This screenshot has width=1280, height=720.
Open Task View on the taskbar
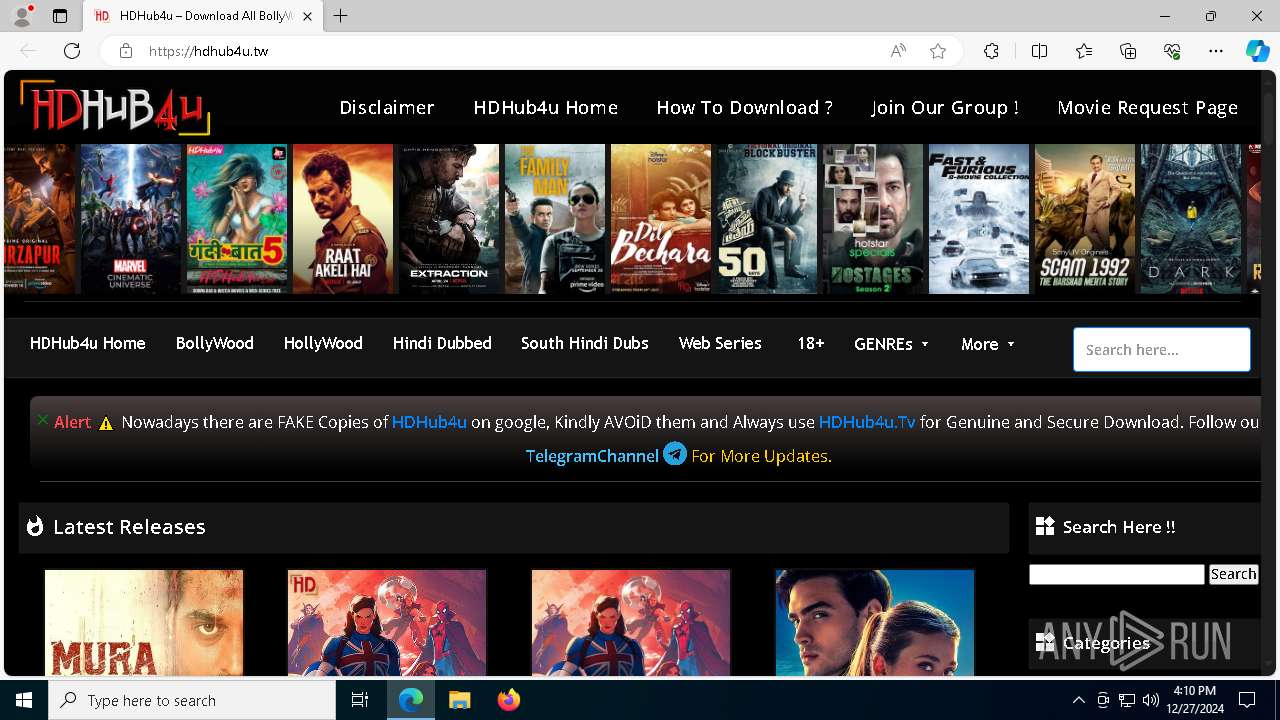click(360, 700)
